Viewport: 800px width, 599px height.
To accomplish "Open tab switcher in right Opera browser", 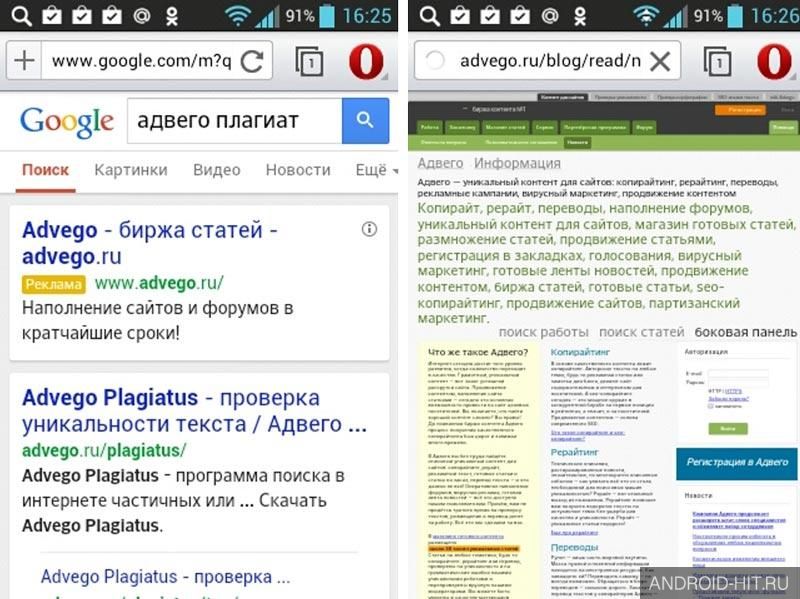I will 717,61.
